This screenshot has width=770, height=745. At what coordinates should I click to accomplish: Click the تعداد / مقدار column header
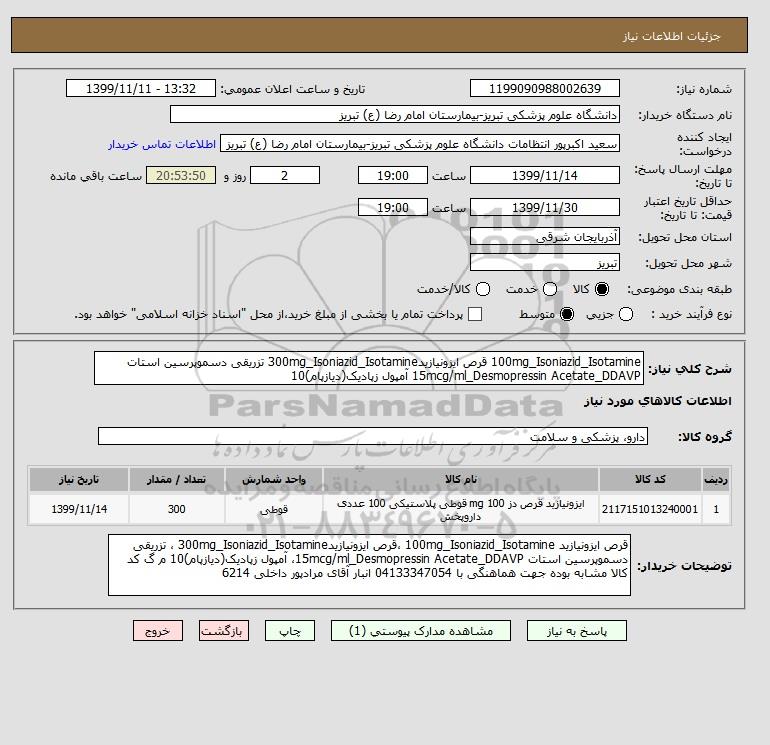tap(177, 479)
